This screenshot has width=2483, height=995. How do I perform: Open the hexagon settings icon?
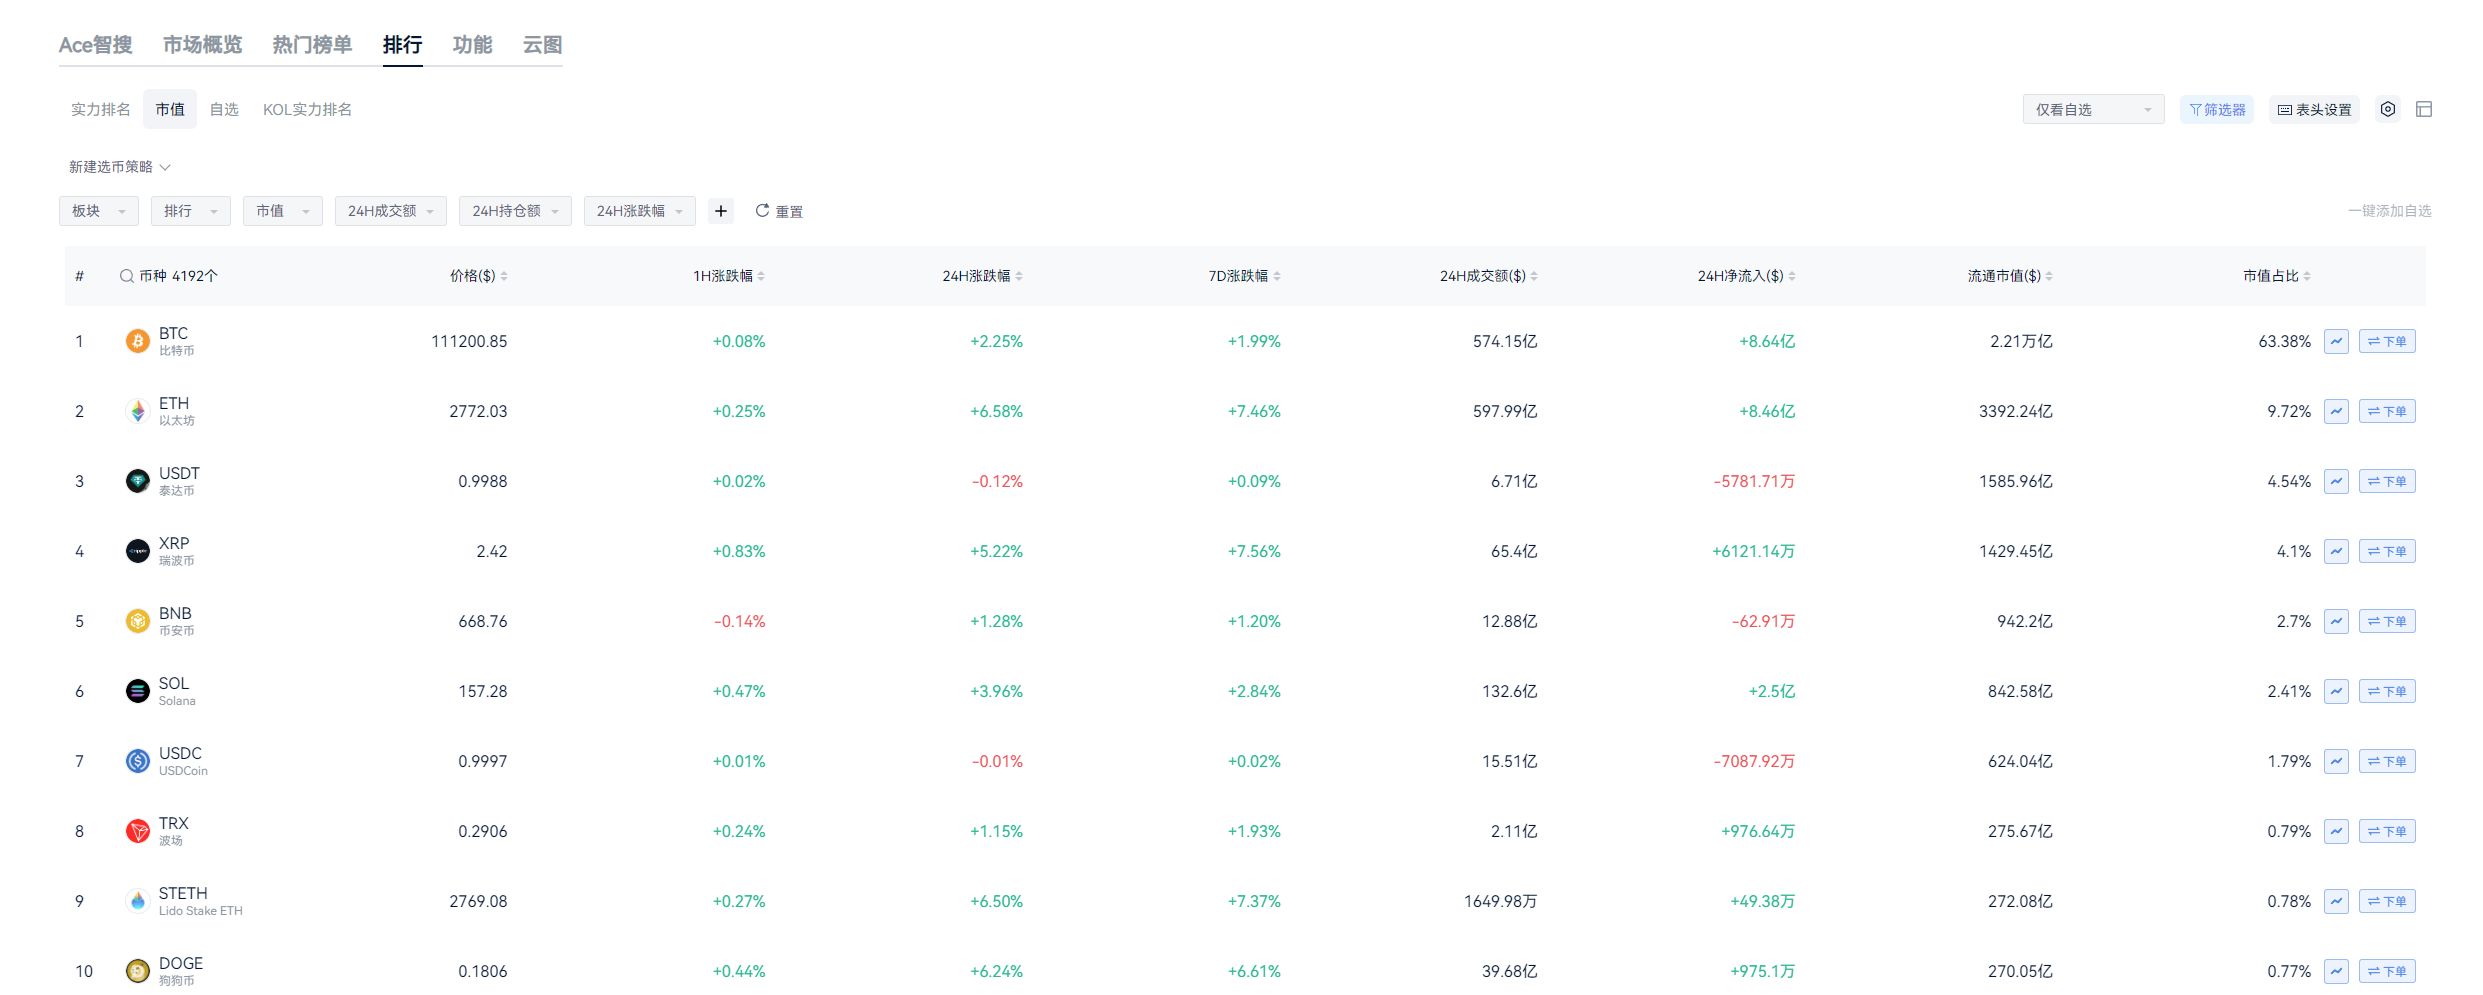(2387, 109)
